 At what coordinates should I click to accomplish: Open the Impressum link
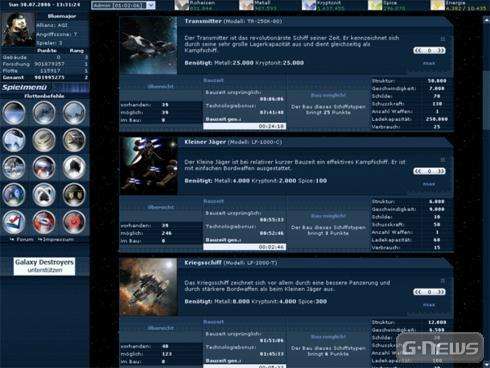[x=56, y=239]
